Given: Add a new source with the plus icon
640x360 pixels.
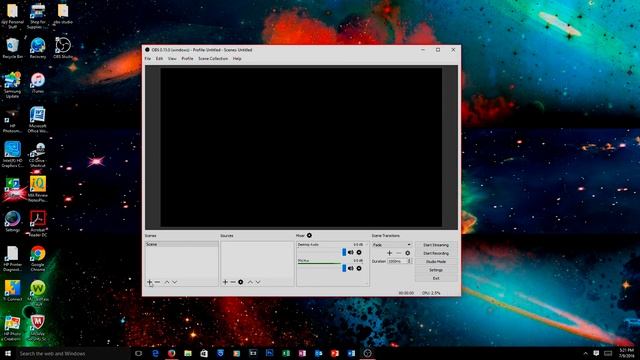Looking at the screenshot, I should click(x=225, y=282).
